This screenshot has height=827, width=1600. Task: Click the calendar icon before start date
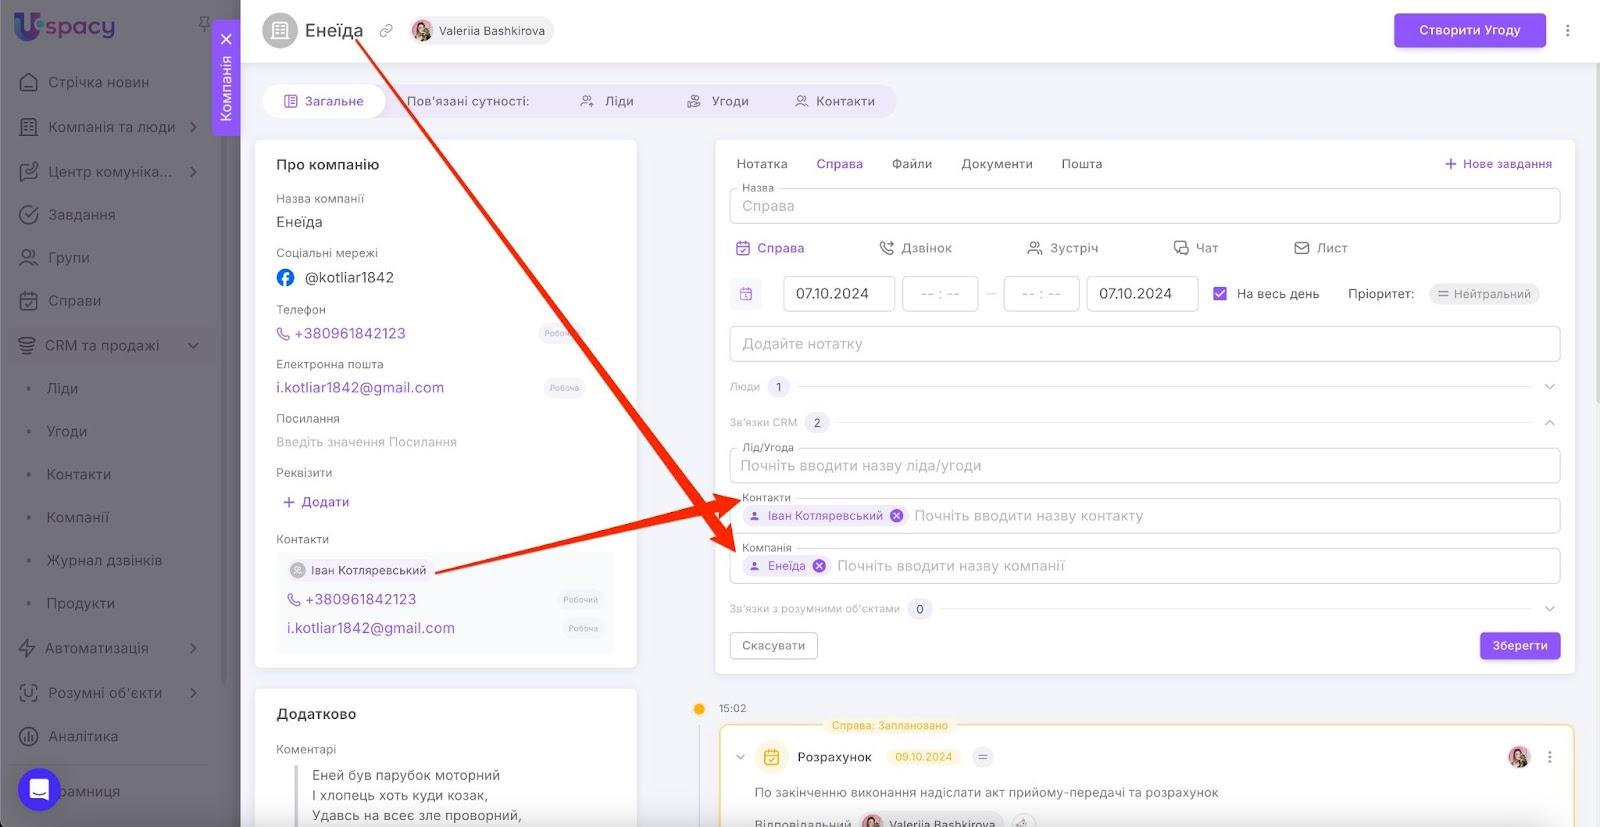(x=746, y=294)
